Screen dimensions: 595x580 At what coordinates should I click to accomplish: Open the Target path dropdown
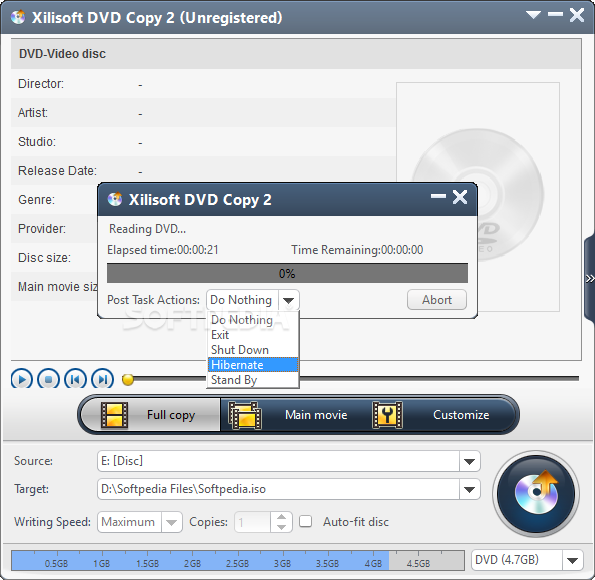tap(469, 489)
